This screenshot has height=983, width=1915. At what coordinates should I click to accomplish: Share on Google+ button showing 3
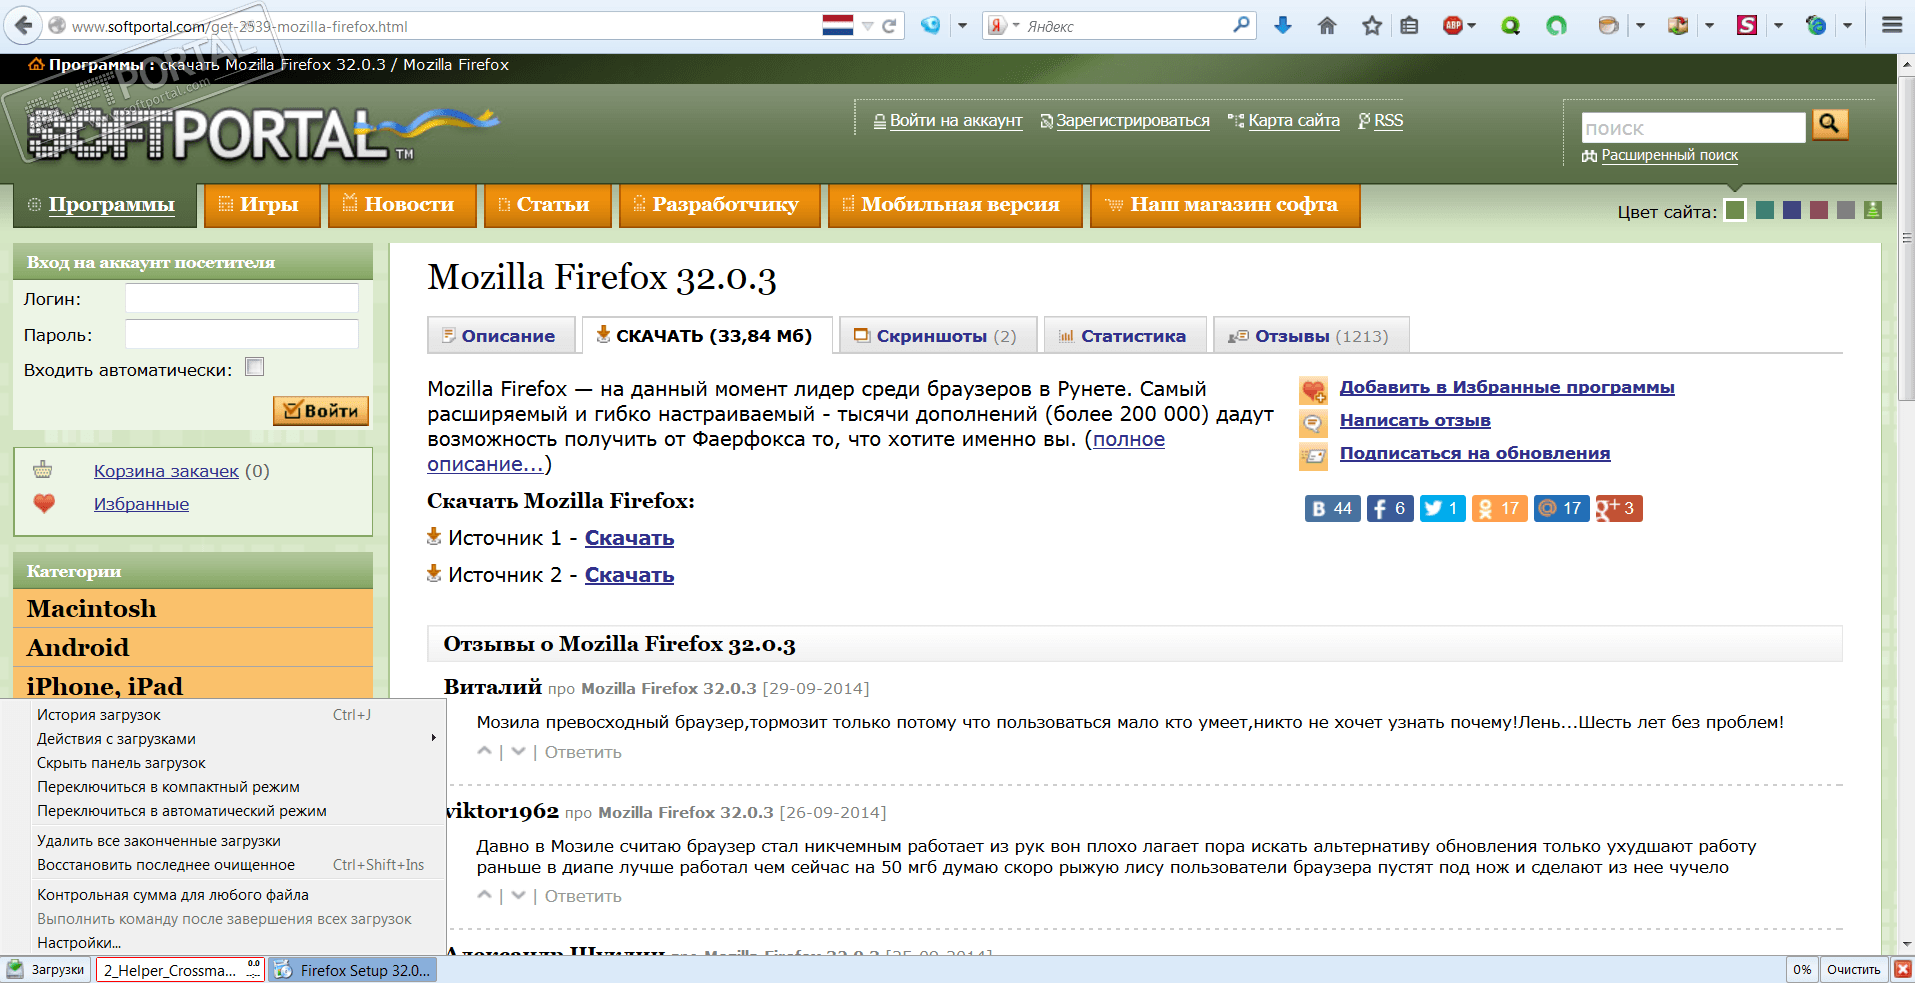click(1618, 508)
